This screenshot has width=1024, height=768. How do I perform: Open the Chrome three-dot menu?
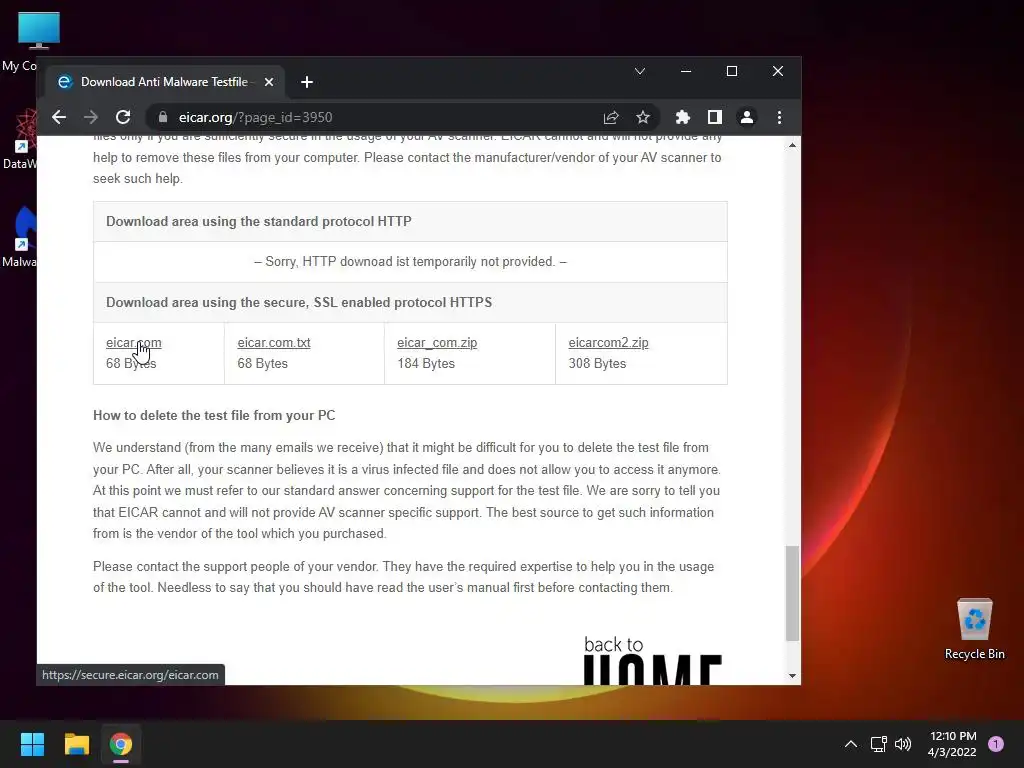tap(779, 118)
